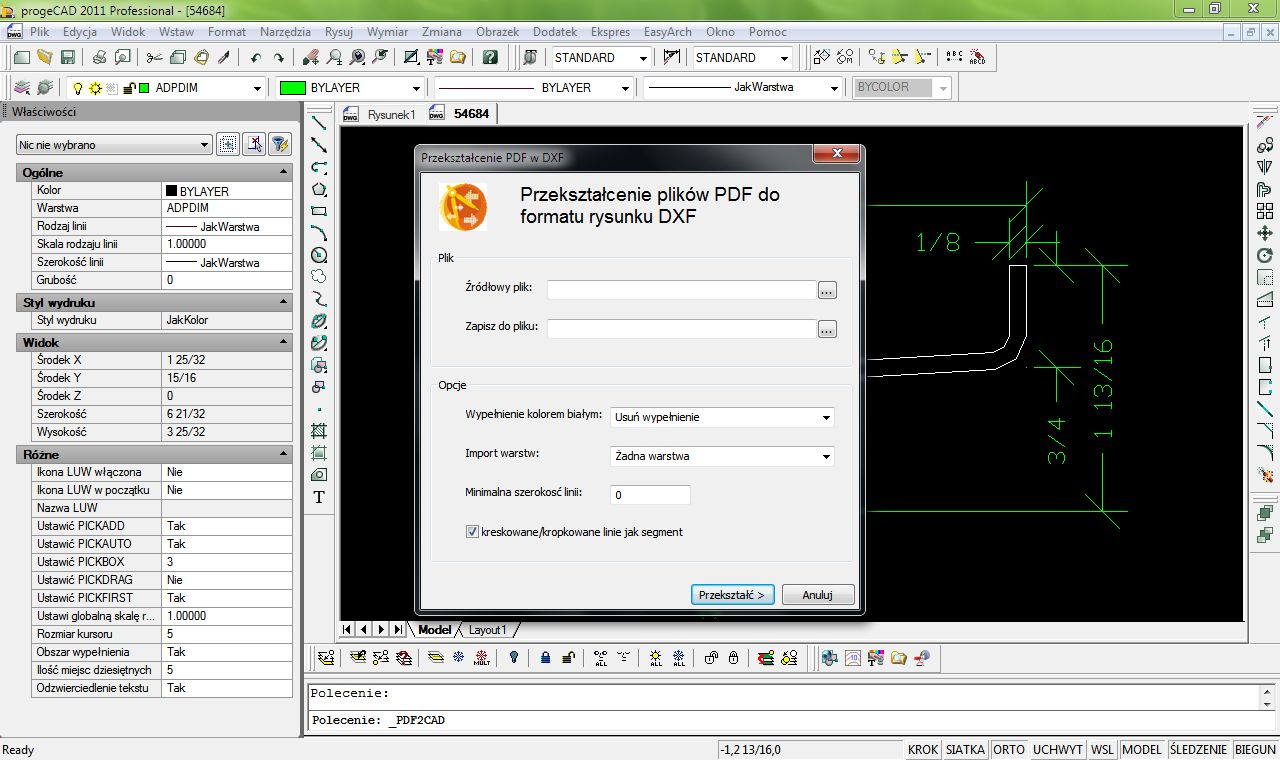Toggle the SIATKA grid in the status bar
Screen dimensions: 1280x760
coord(965,749)
